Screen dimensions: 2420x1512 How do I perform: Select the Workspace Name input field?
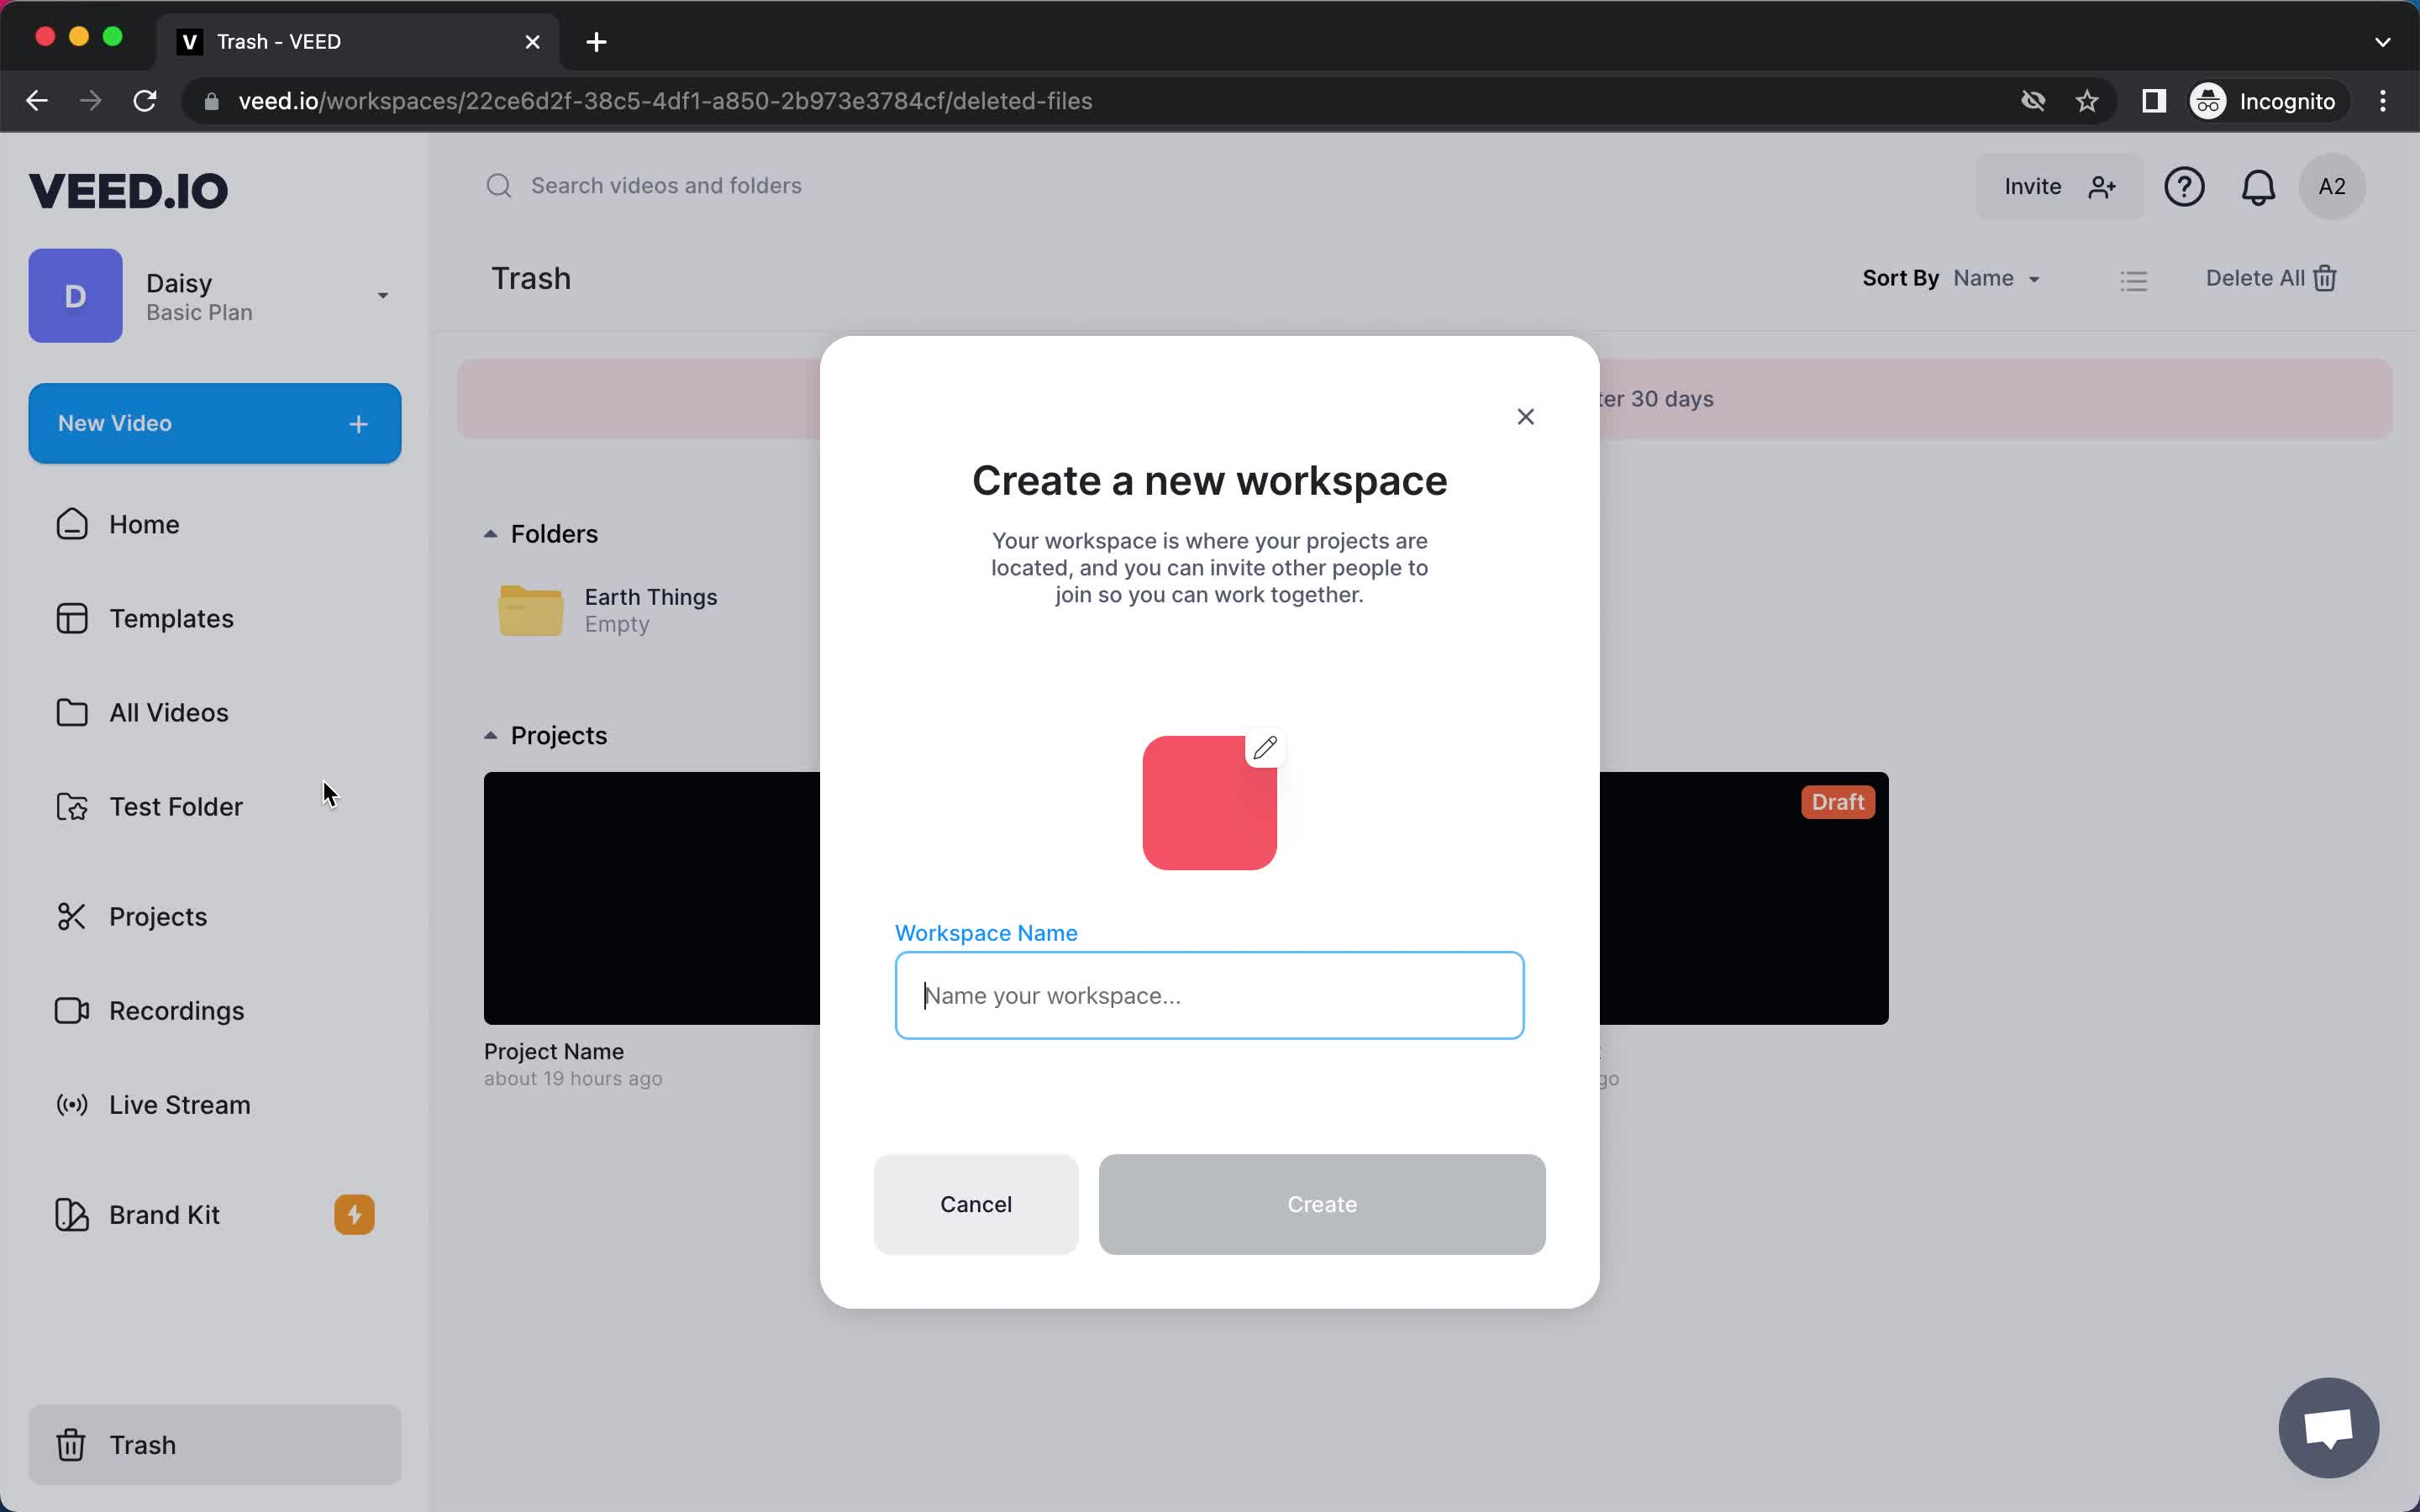coord(1209,995)
